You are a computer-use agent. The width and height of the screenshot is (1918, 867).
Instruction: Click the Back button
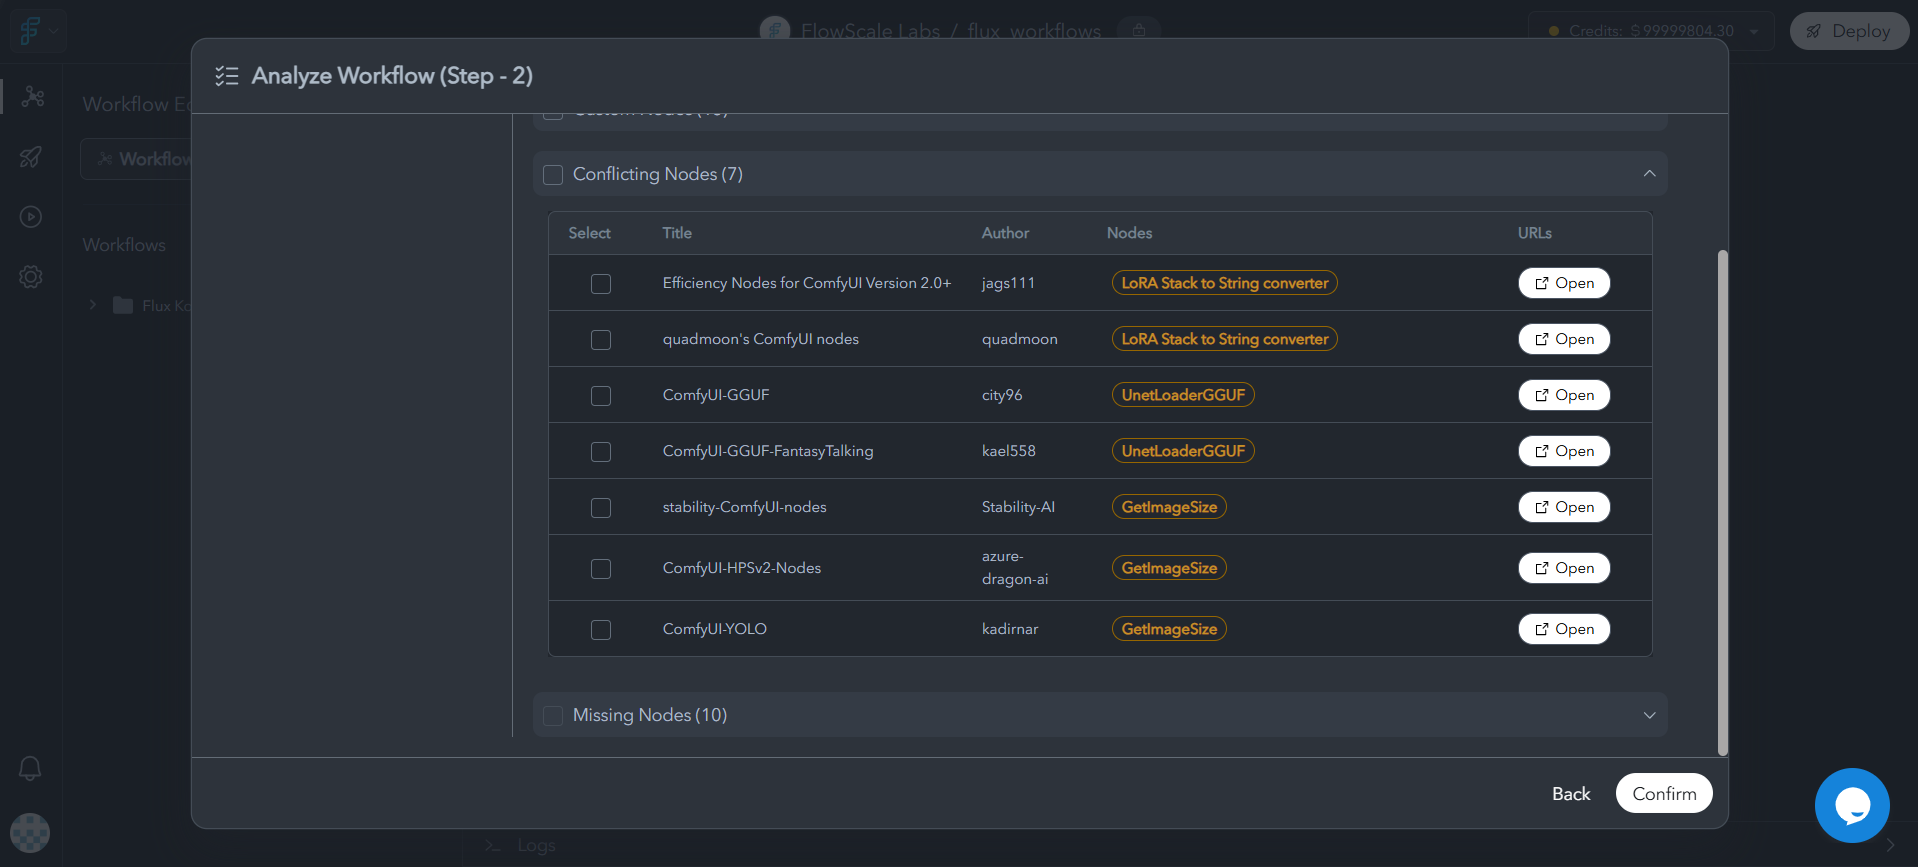pyautogui.click(x=1570, y=794)
